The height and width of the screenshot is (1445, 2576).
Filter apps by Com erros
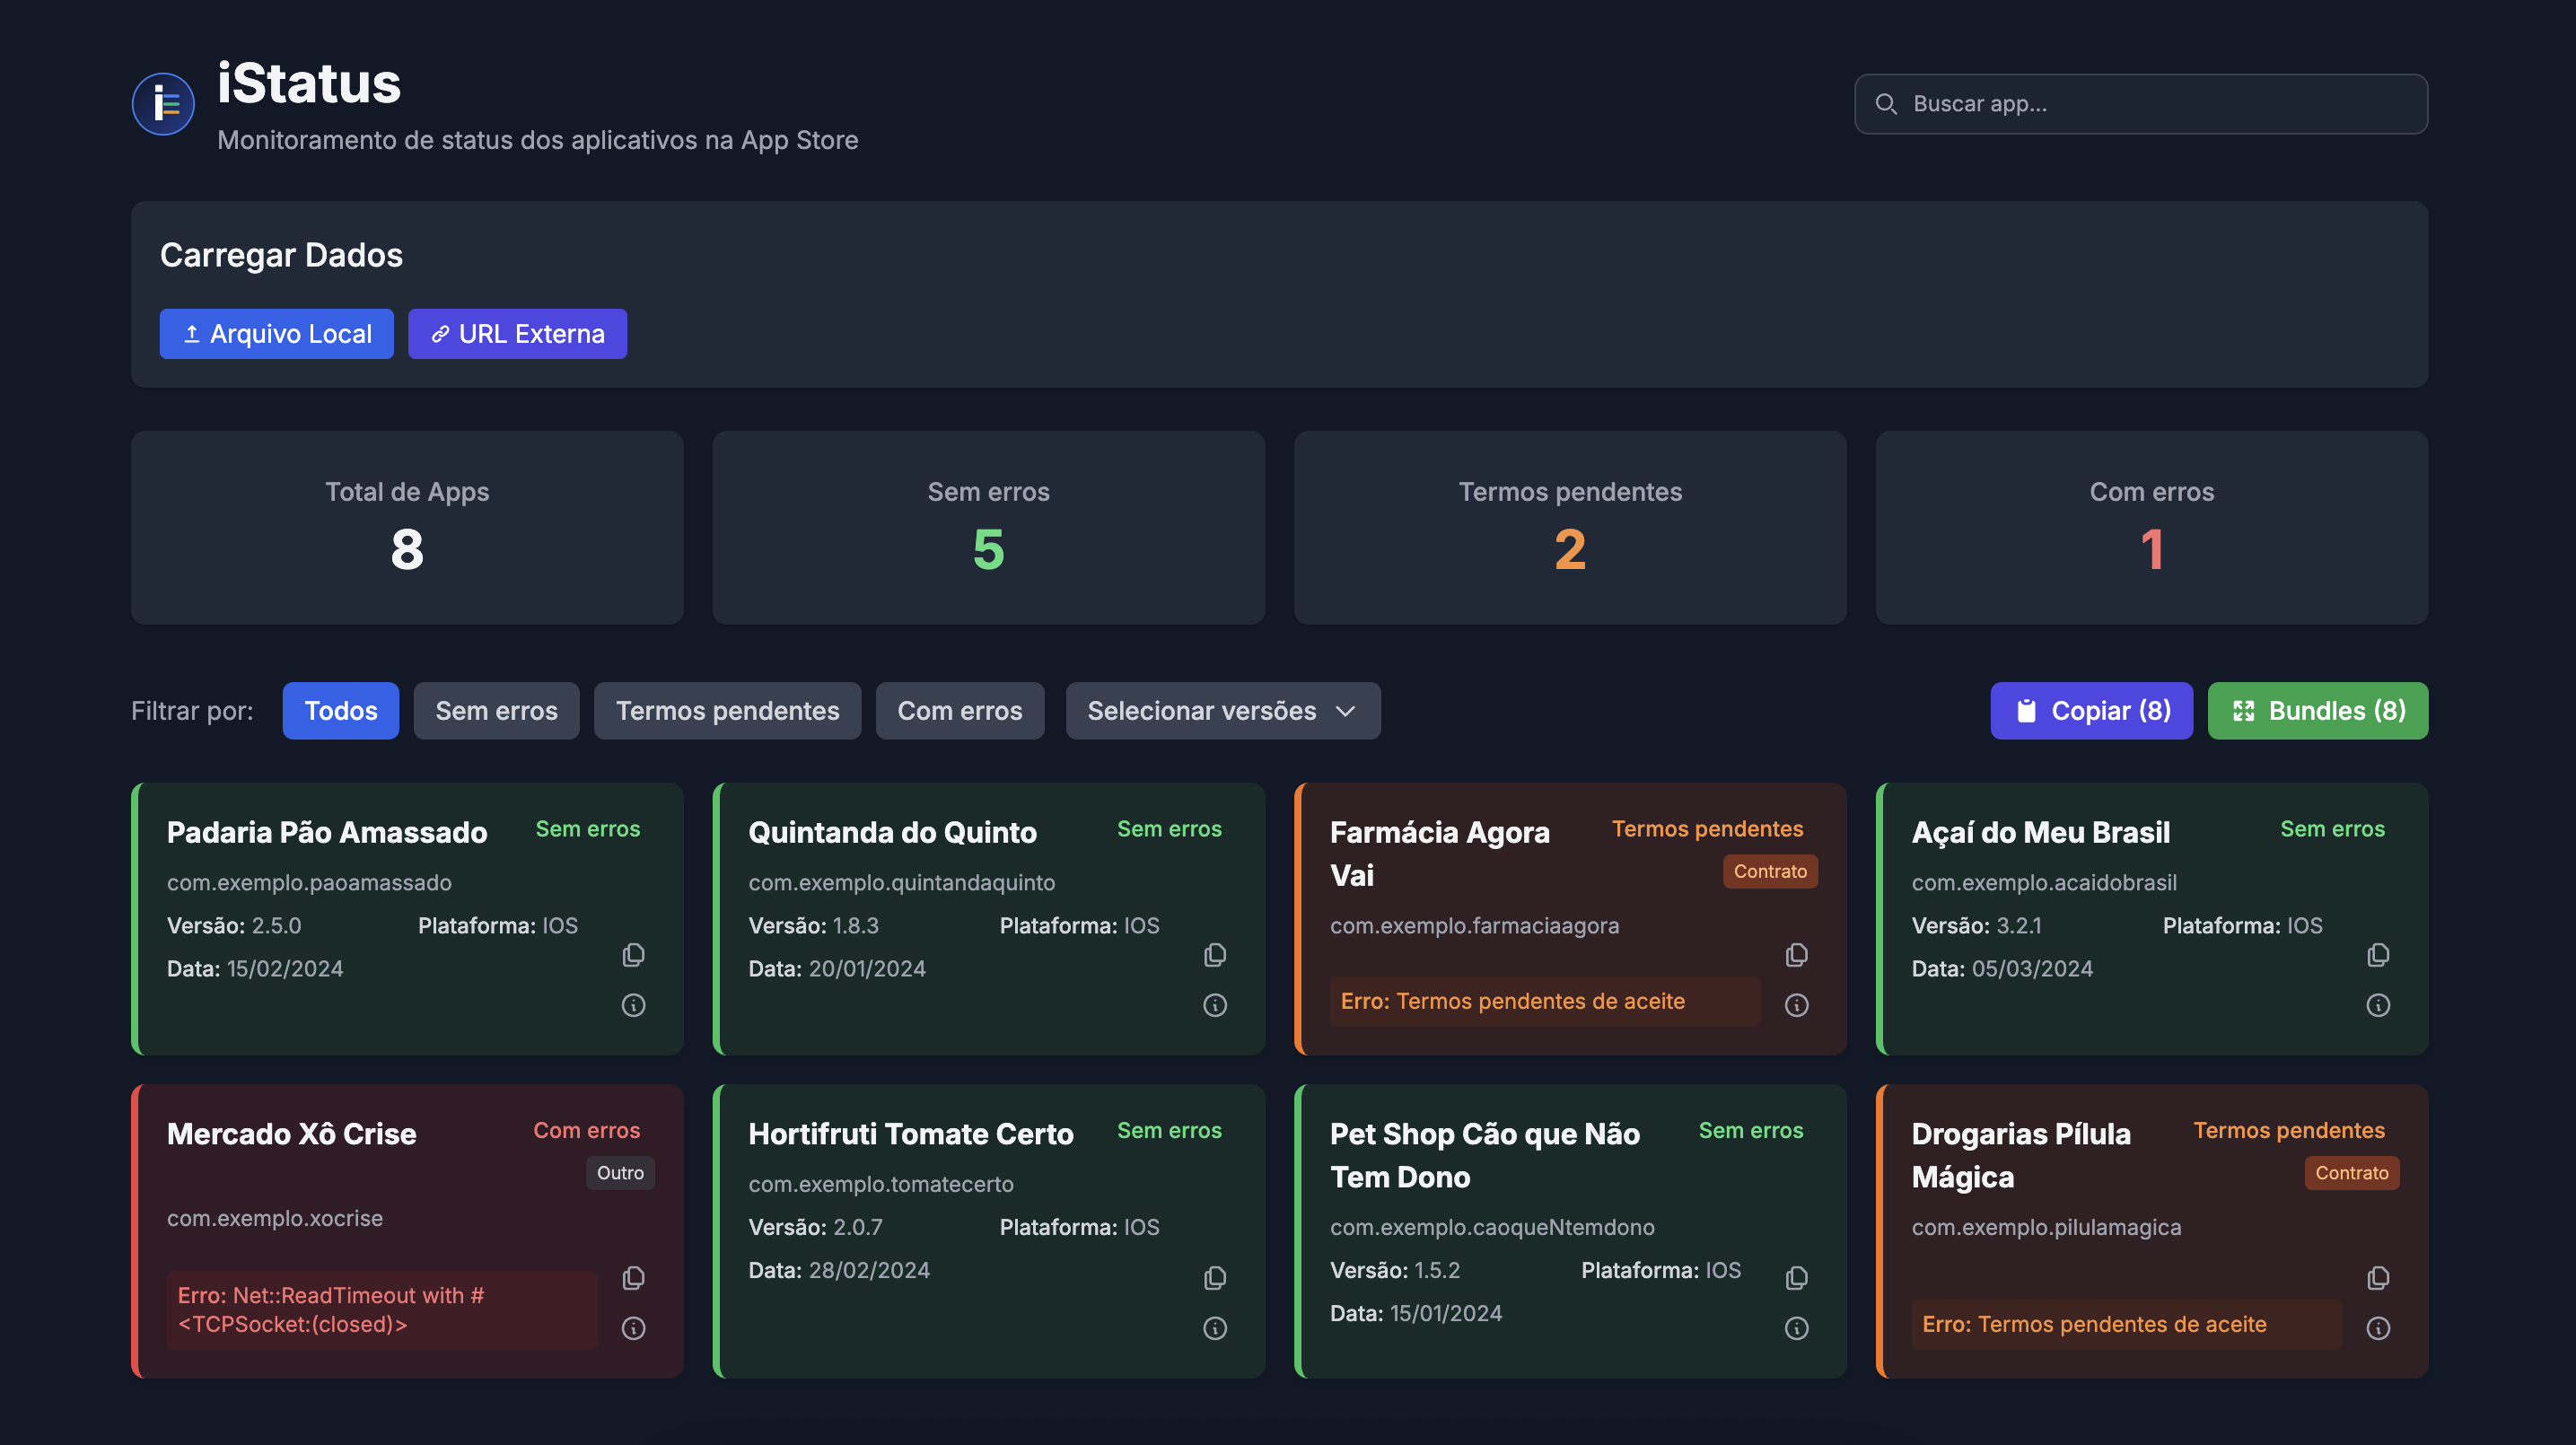click(x=959, y=711)
